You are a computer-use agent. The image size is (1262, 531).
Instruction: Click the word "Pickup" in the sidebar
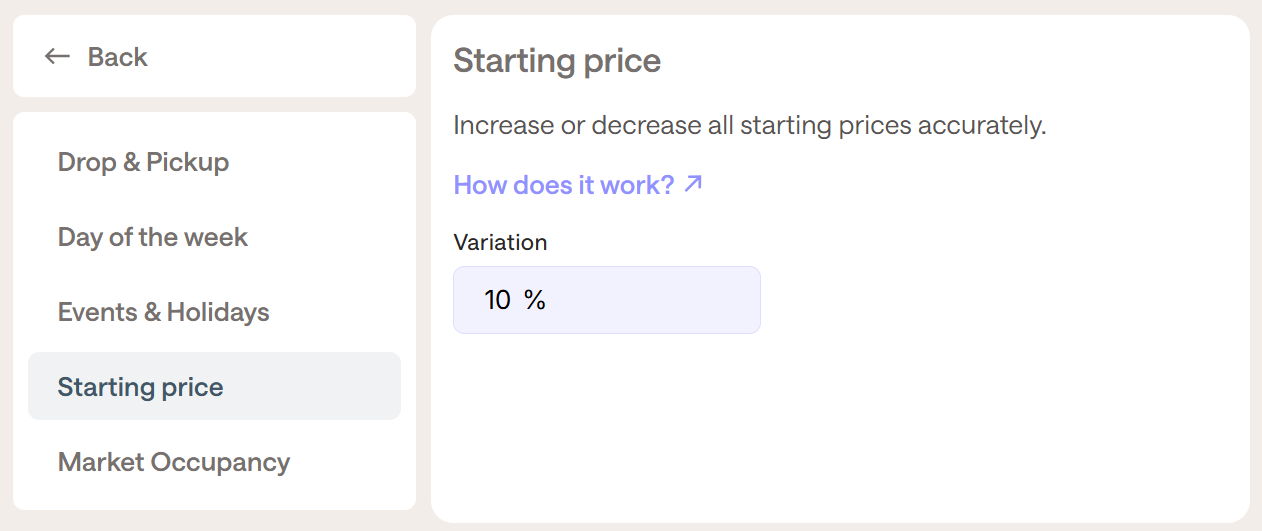coord(188,162)
